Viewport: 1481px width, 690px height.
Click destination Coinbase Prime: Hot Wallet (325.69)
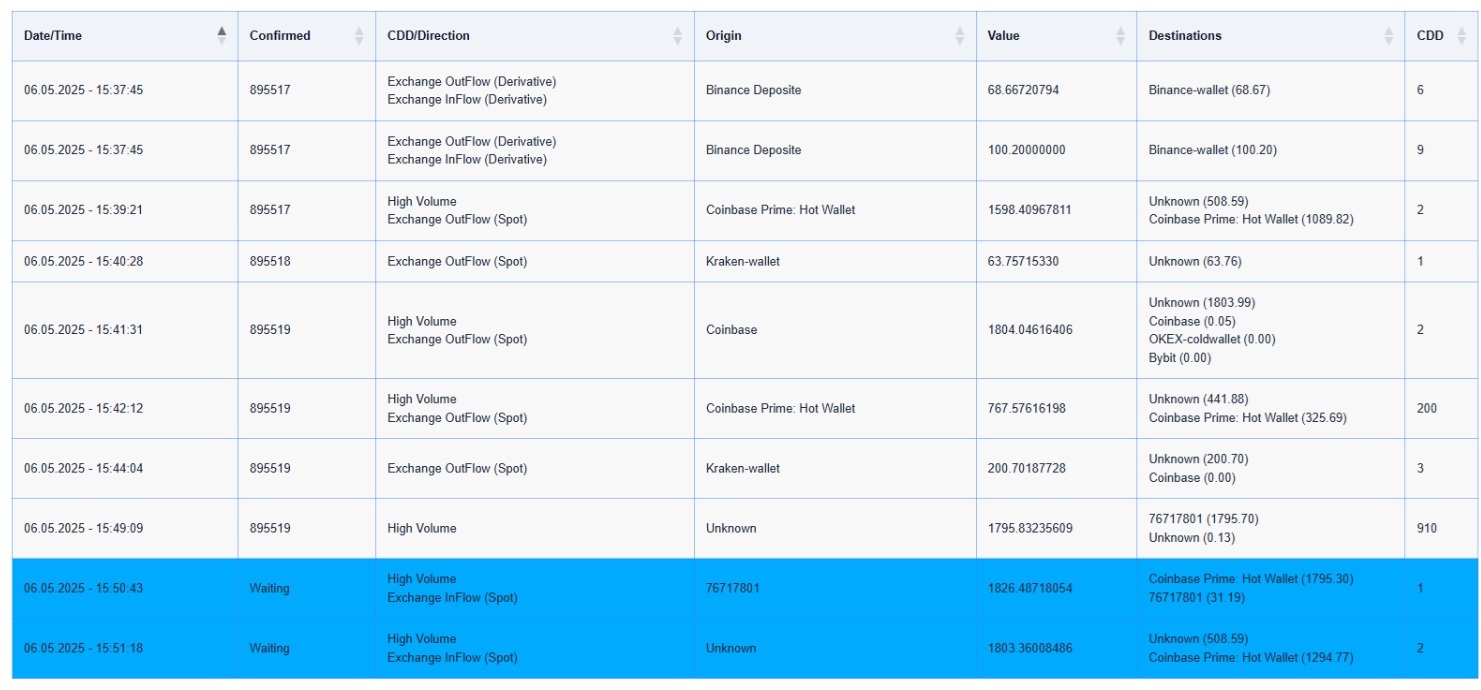[x=1248, y=418]
